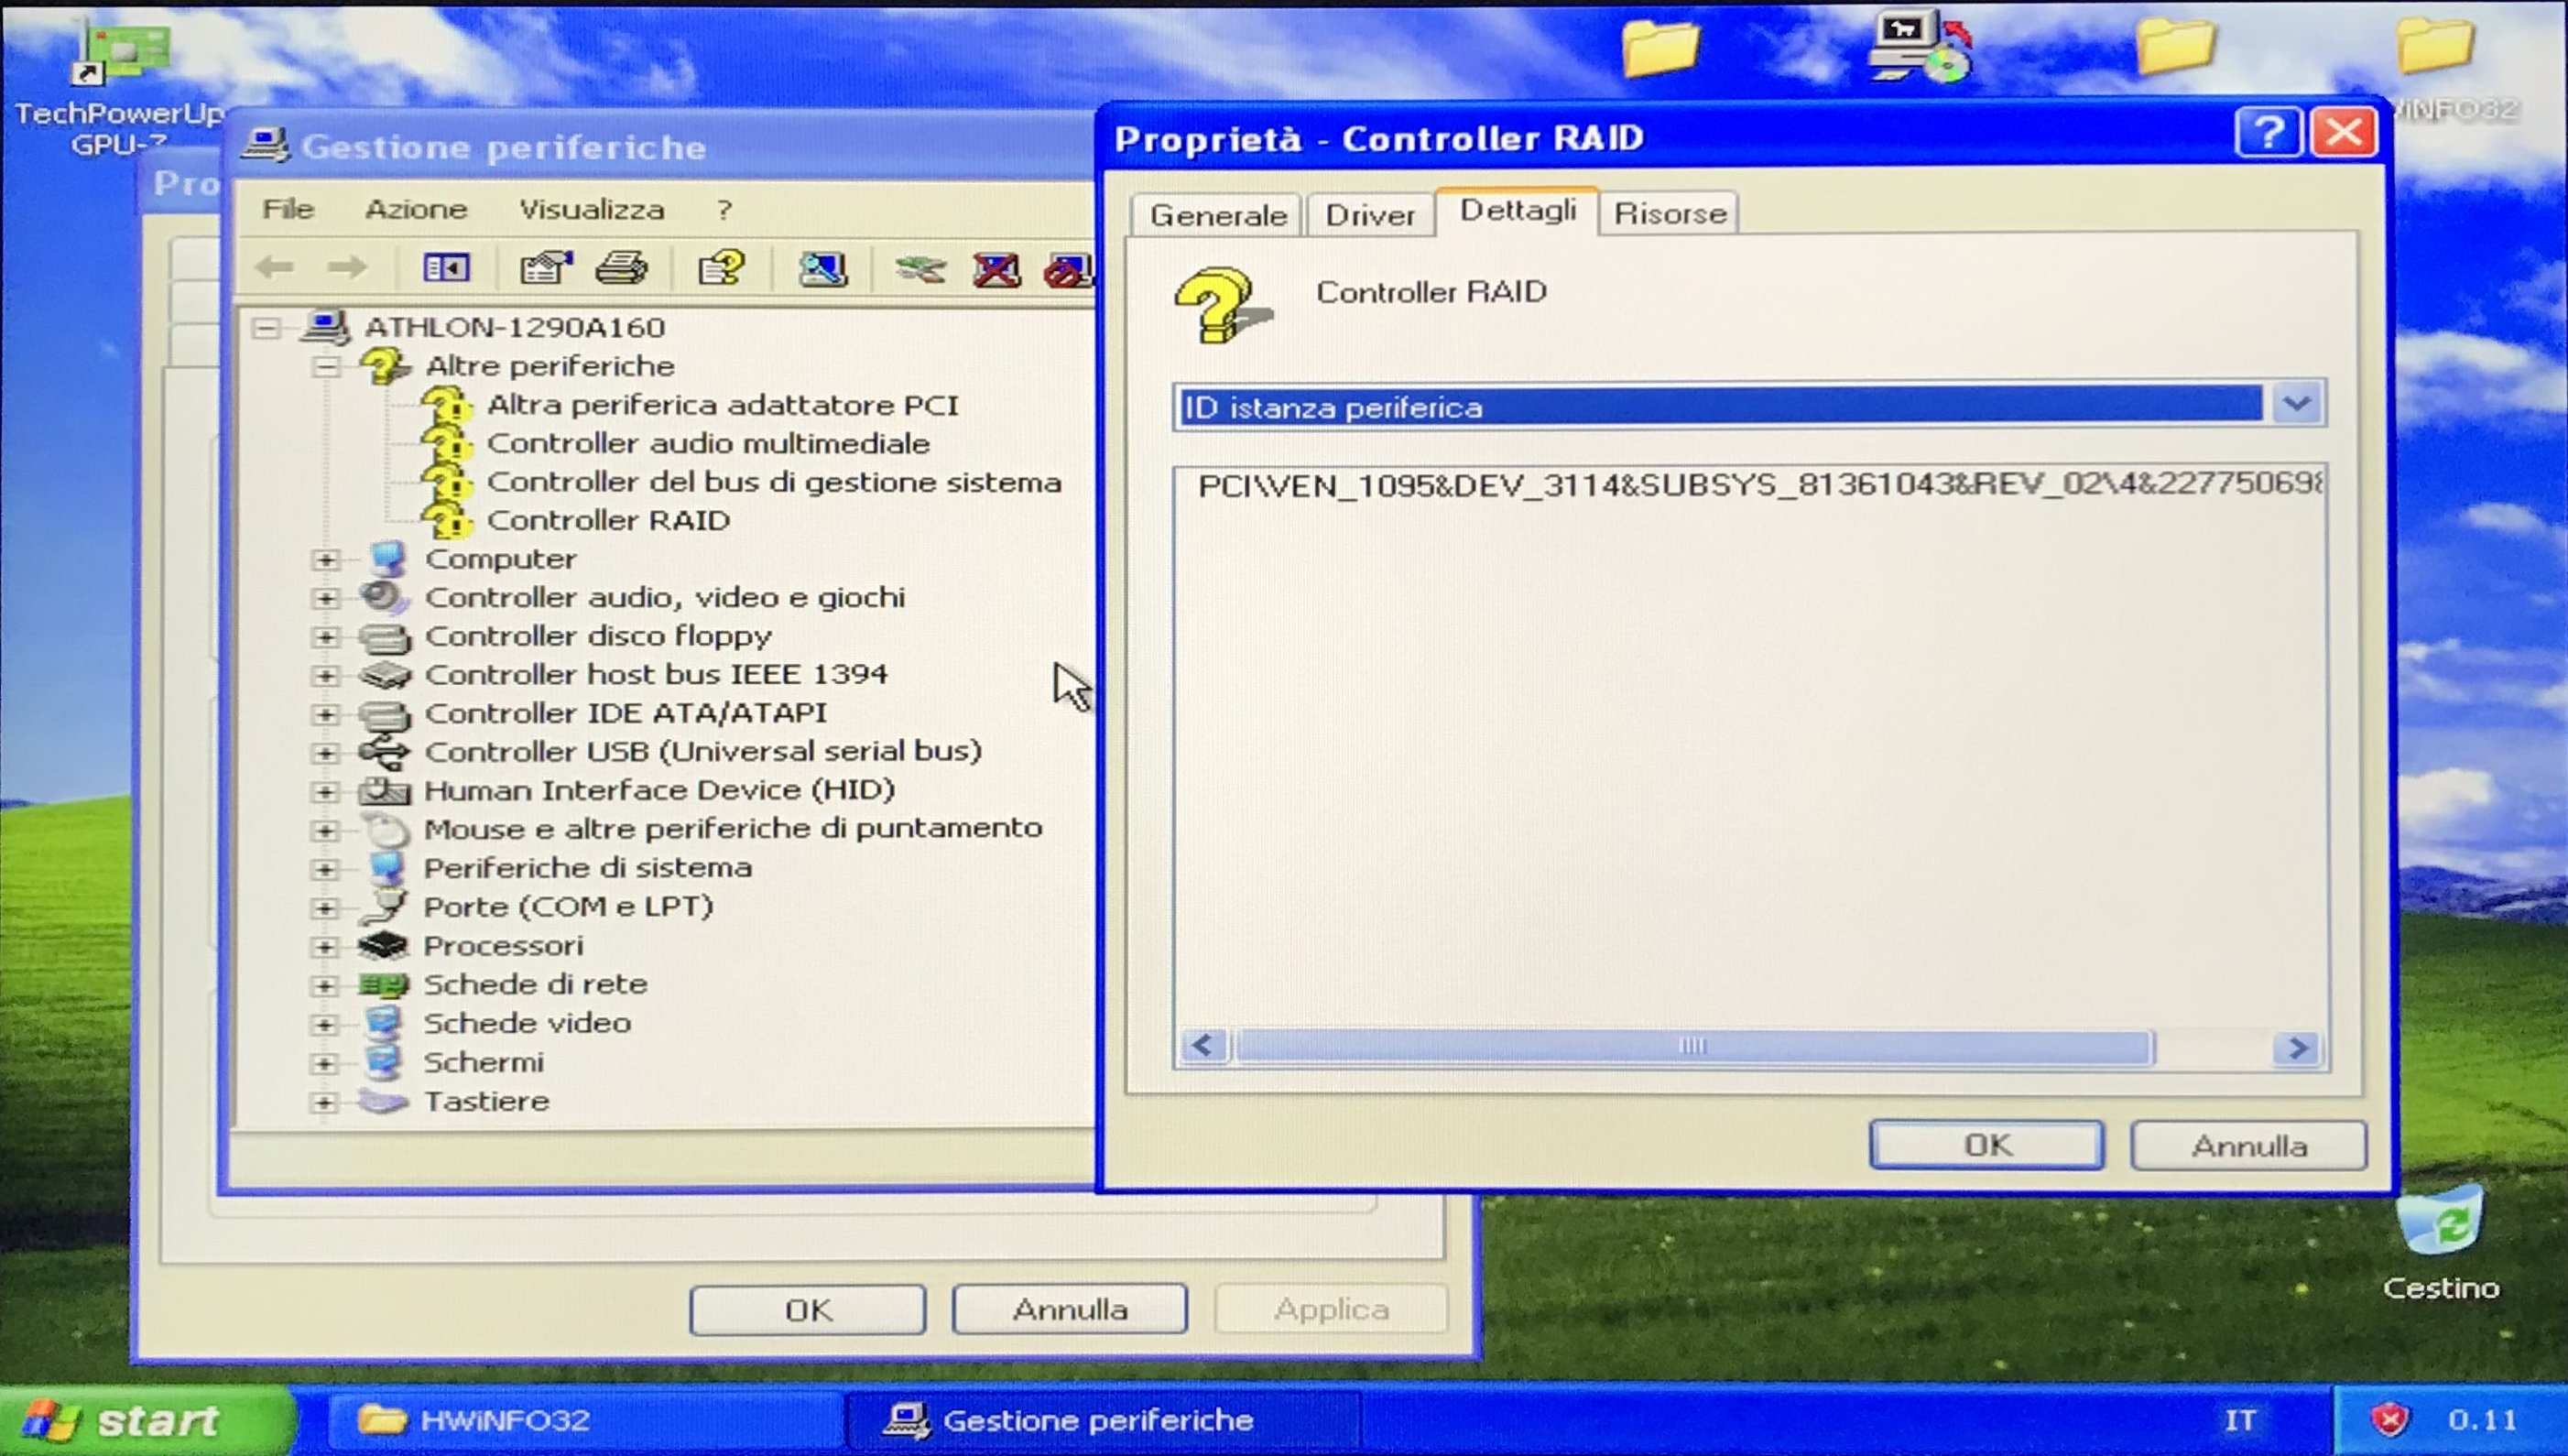This screenshot has height=1456, width=2568.
Task: Expand the Processori tree node
Action: [x=324, y=947]
